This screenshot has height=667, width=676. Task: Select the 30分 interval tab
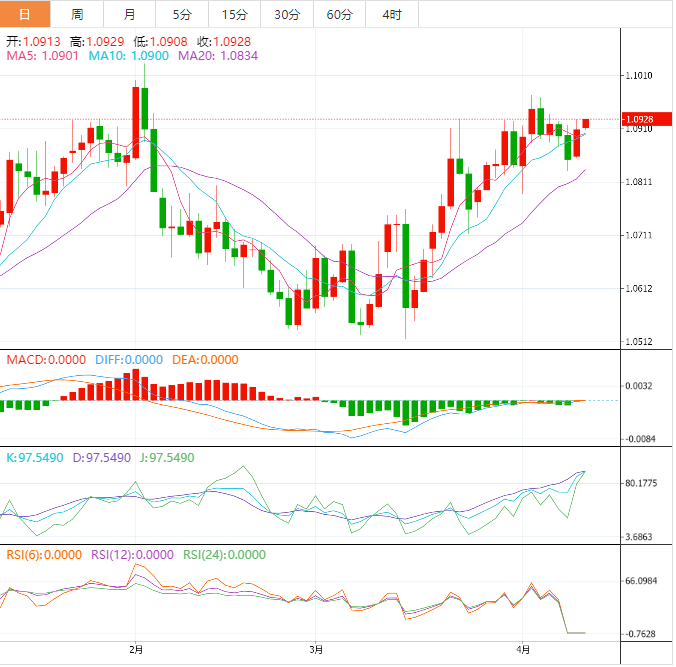pyautogui.click(x=287, y=14)
